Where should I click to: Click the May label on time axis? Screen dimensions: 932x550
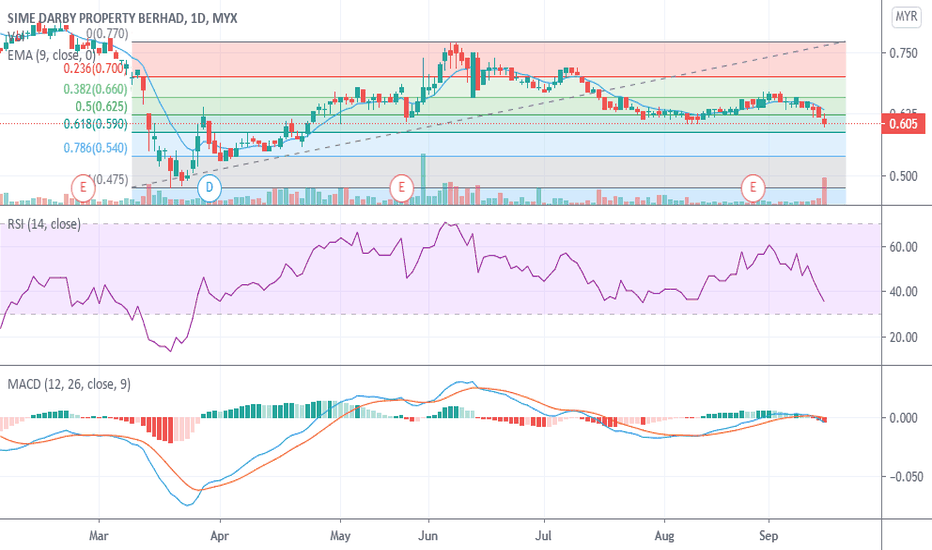(x=340, y=536)
